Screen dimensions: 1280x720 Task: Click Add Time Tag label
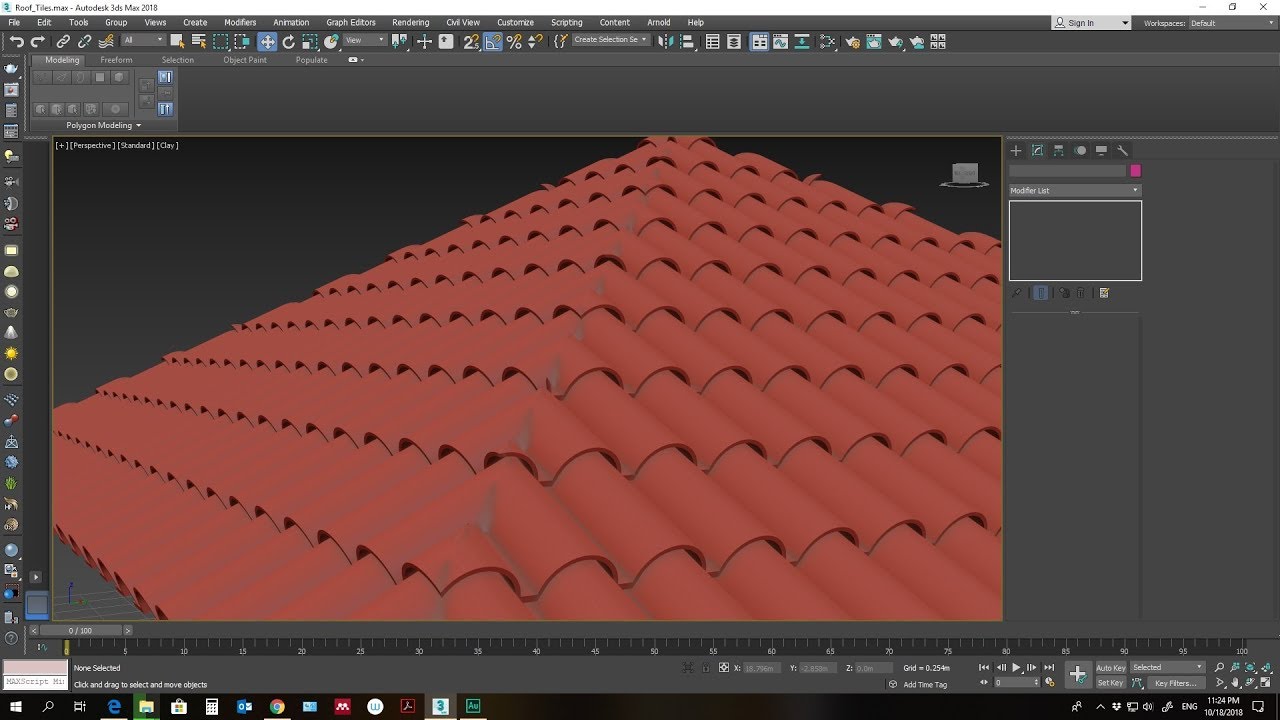(925, 685)
